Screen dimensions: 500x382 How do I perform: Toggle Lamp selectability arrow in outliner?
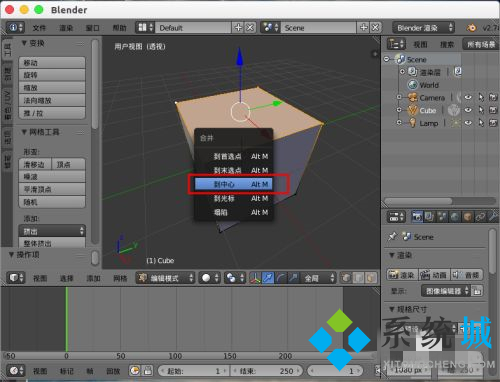point(481,123)
